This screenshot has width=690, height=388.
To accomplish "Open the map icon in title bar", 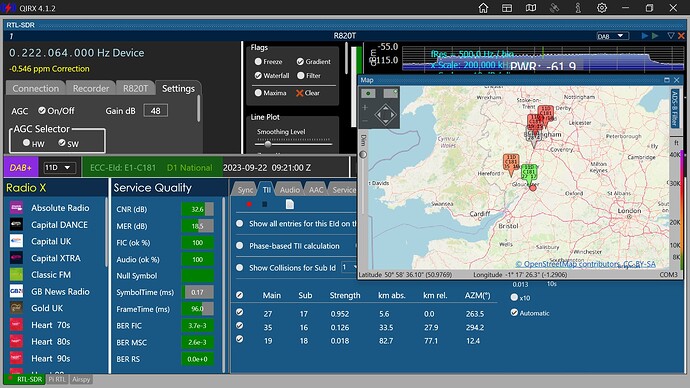I will click(x=531, y=8).
